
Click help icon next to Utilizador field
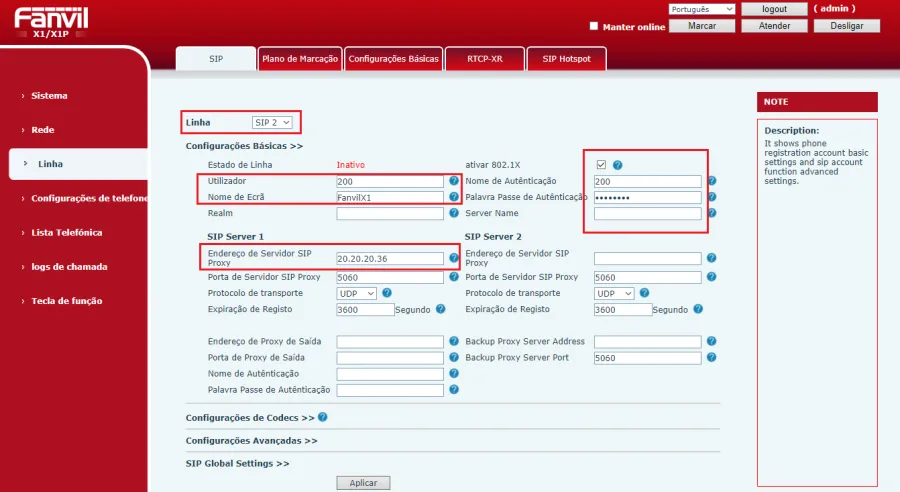[x=453, y=181]
